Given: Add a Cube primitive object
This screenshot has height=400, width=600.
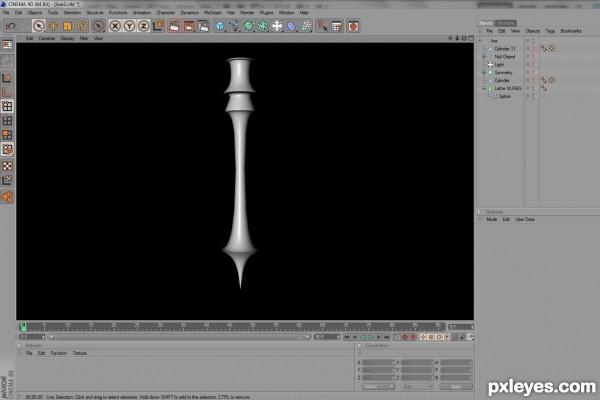Looking at the screenshot, I should tap(220, 26).
